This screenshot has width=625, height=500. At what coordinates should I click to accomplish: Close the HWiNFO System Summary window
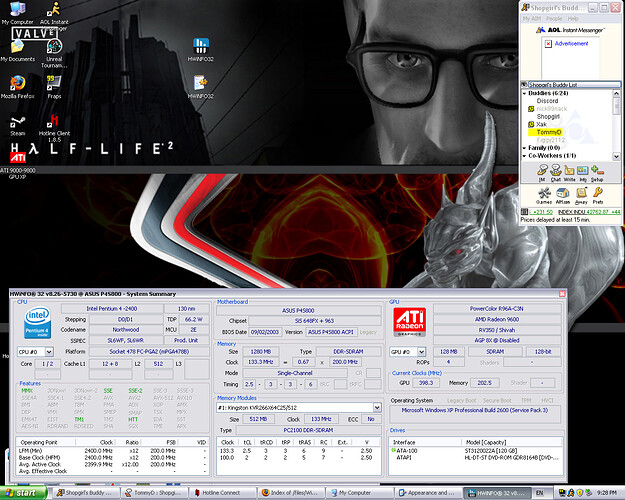point(562,294)
